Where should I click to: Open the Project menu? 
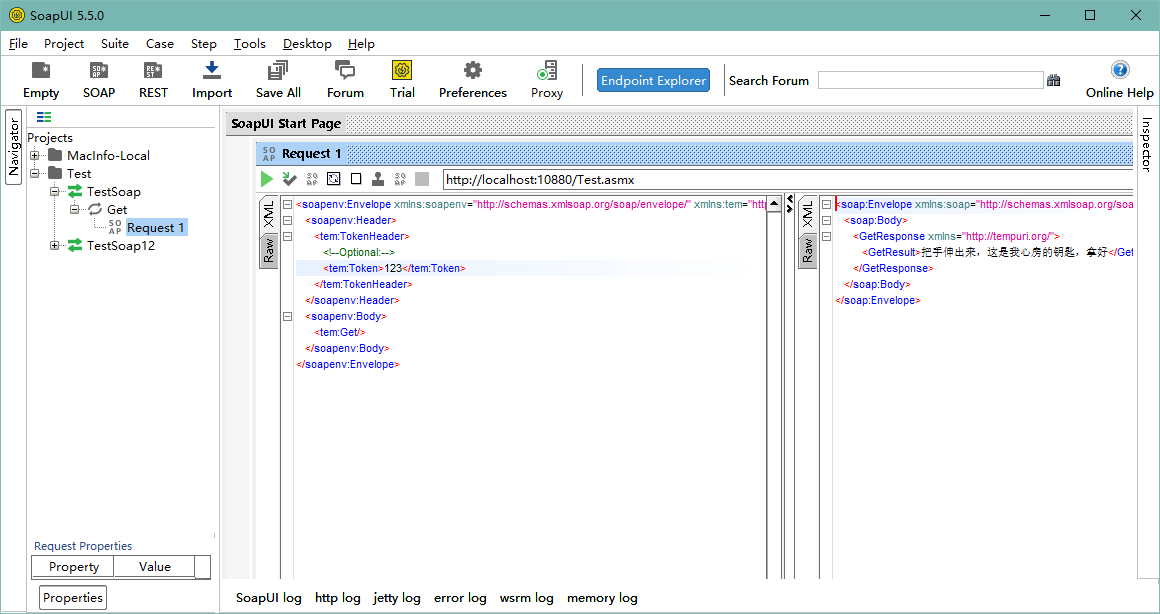(x=64, y=44)
